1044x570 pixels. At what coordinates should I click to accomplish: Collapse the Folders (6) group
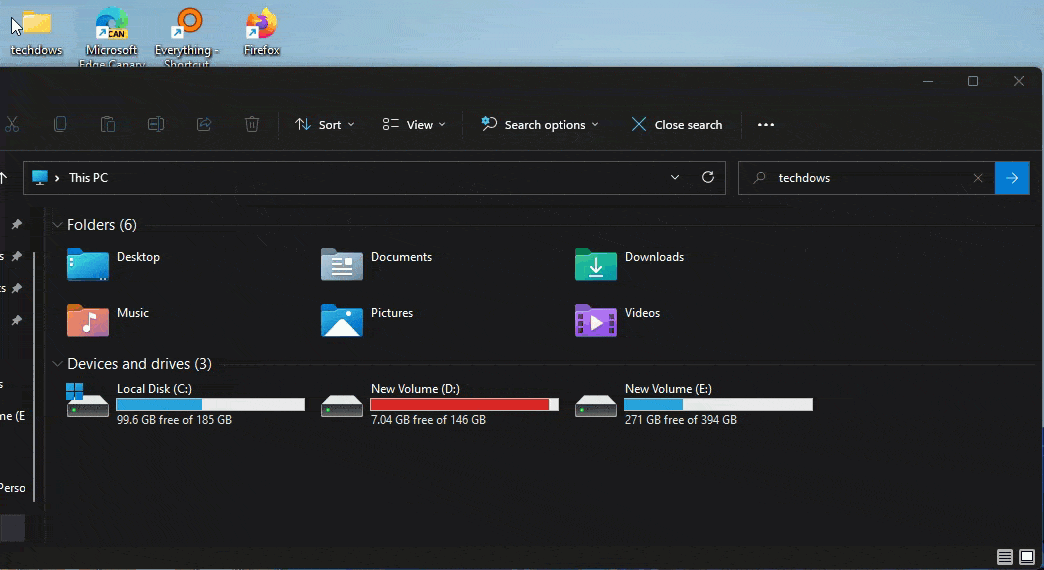[57, 225]
